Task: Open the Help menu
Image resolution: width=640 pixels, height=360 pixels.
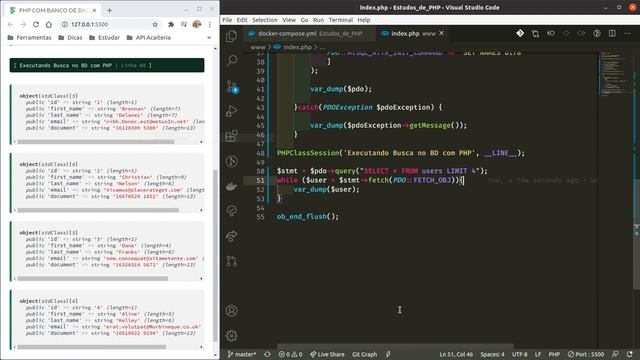Action: [364, 20]
